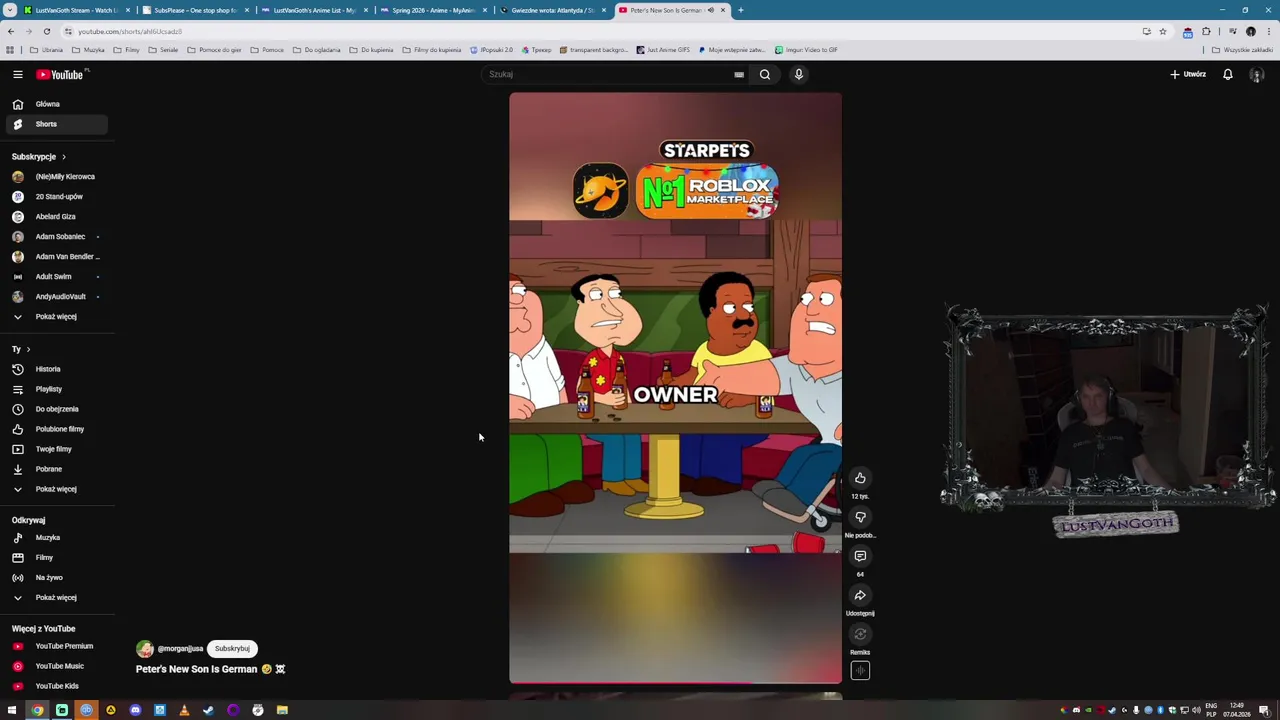Open the Short's sound thumbnail

coord(860,671)
